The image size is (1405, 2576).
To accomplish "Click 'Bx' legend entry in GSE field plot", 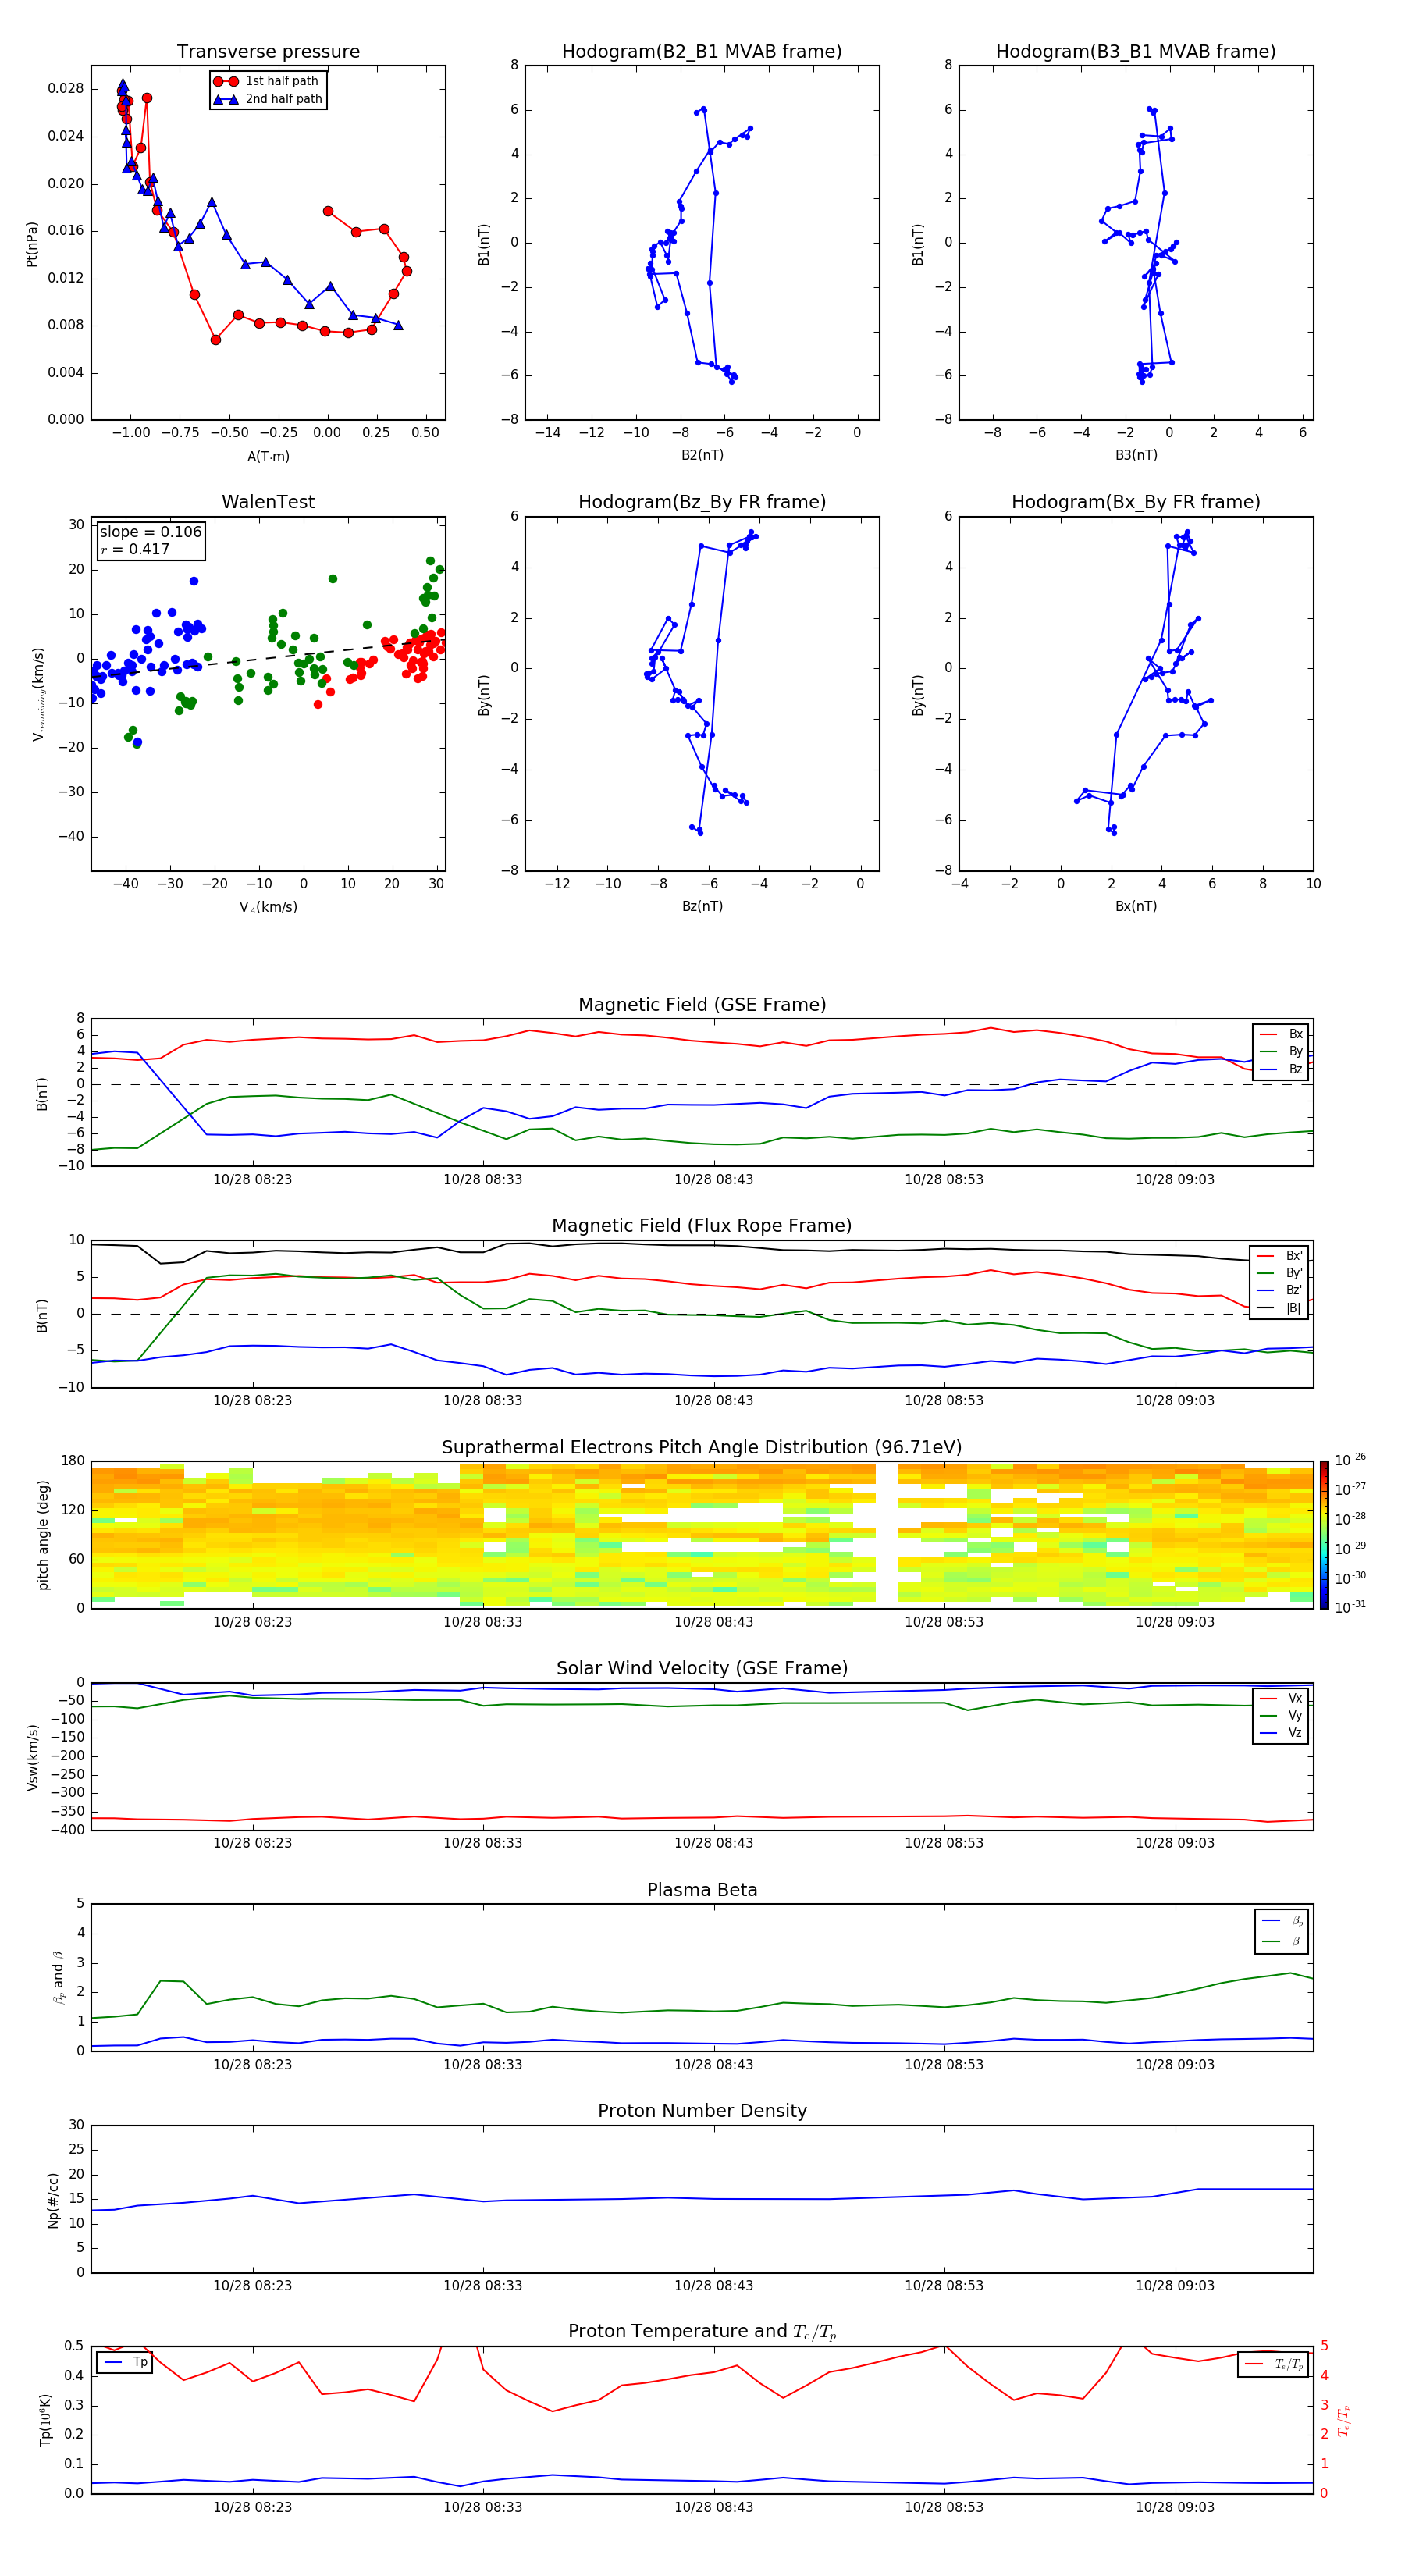I will tap(1281, 1035).
